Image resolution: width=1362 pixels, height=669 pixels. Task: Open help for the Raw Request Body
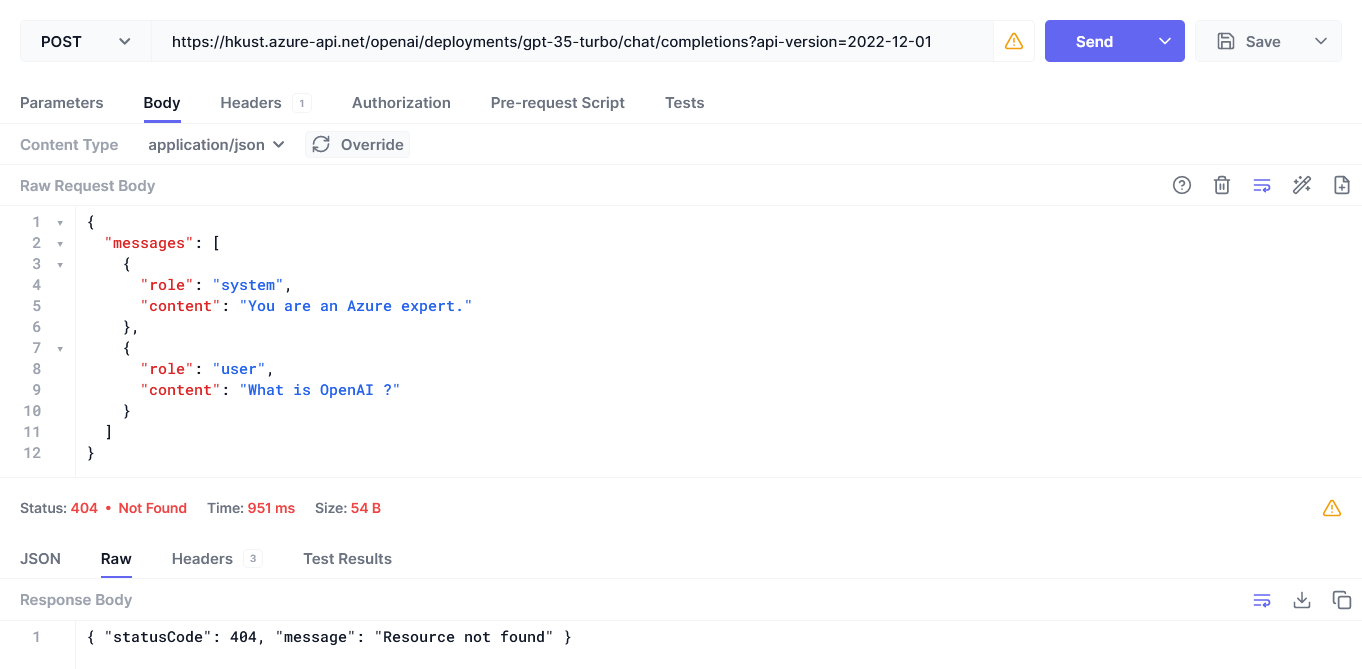1181,185
